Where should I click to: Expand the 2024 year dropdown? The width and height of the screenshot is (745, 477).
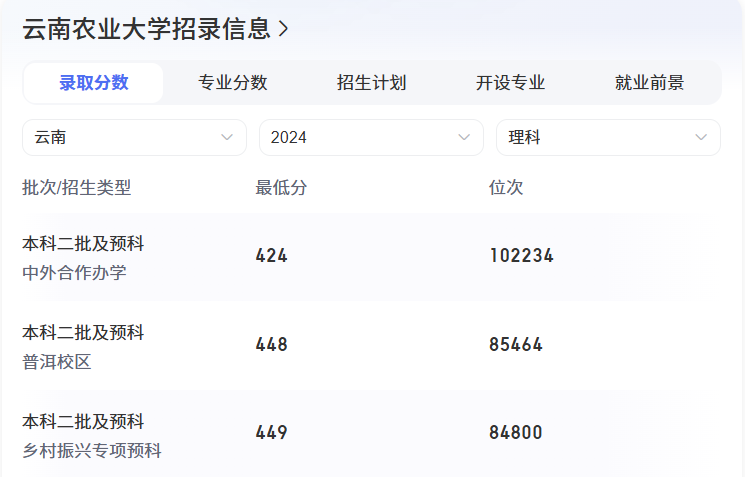371,137
